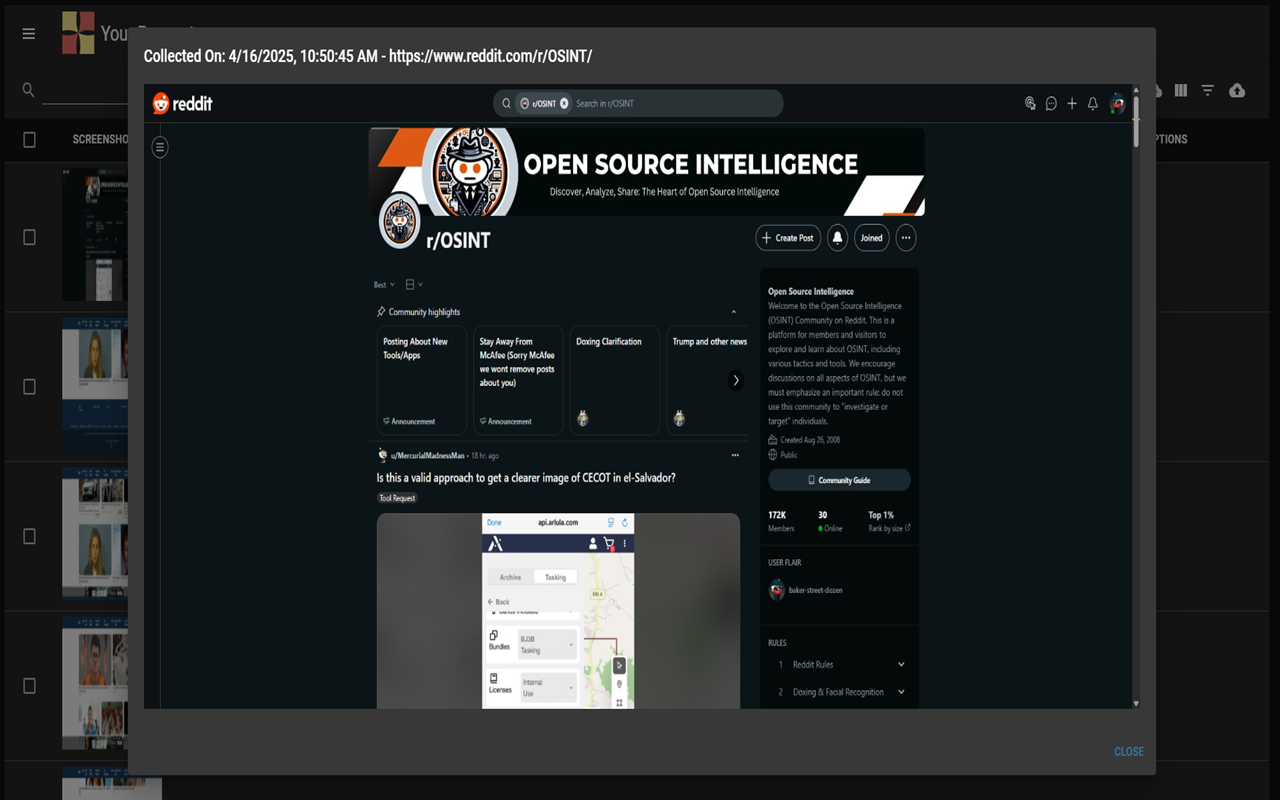Toggle the Joined button for r/OSINT

click(872, 238)
